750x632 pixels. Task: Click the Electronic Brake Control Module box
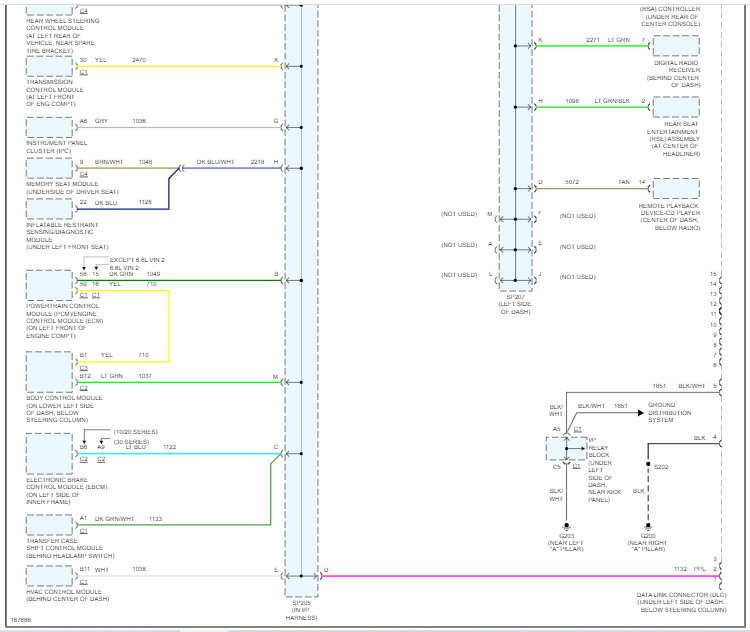click(49, 454)
